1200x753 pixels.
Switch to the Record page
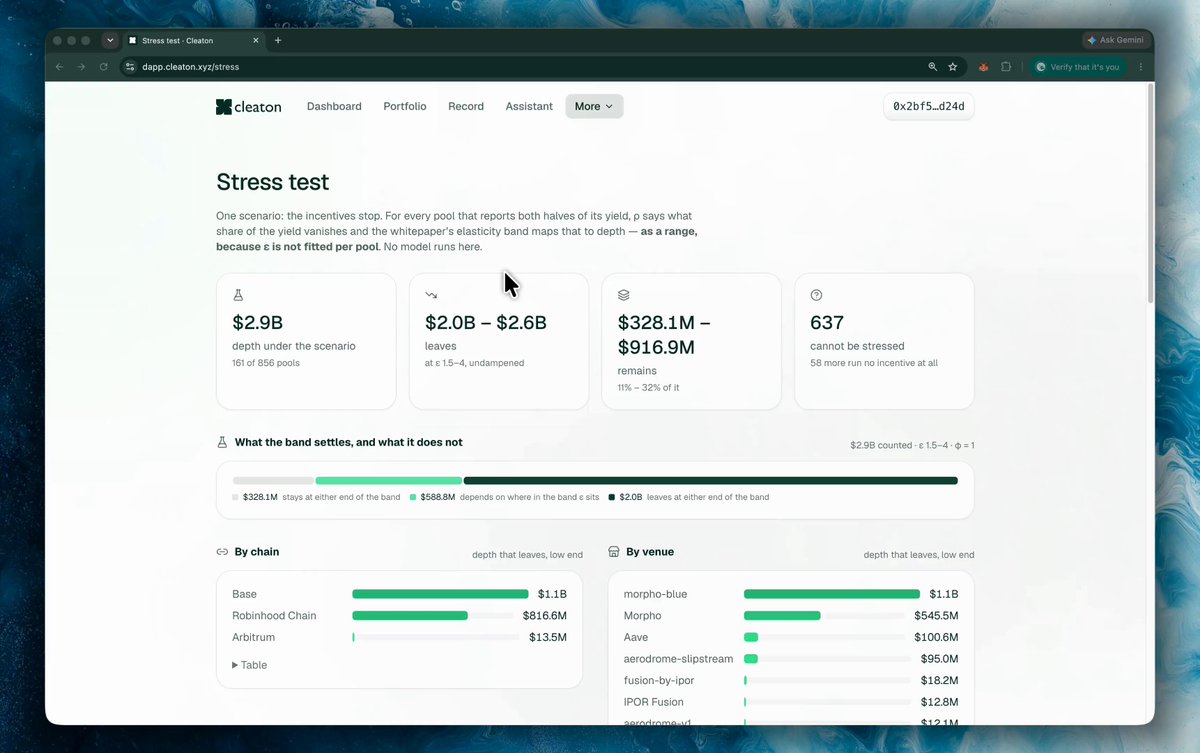click(466, 106)
